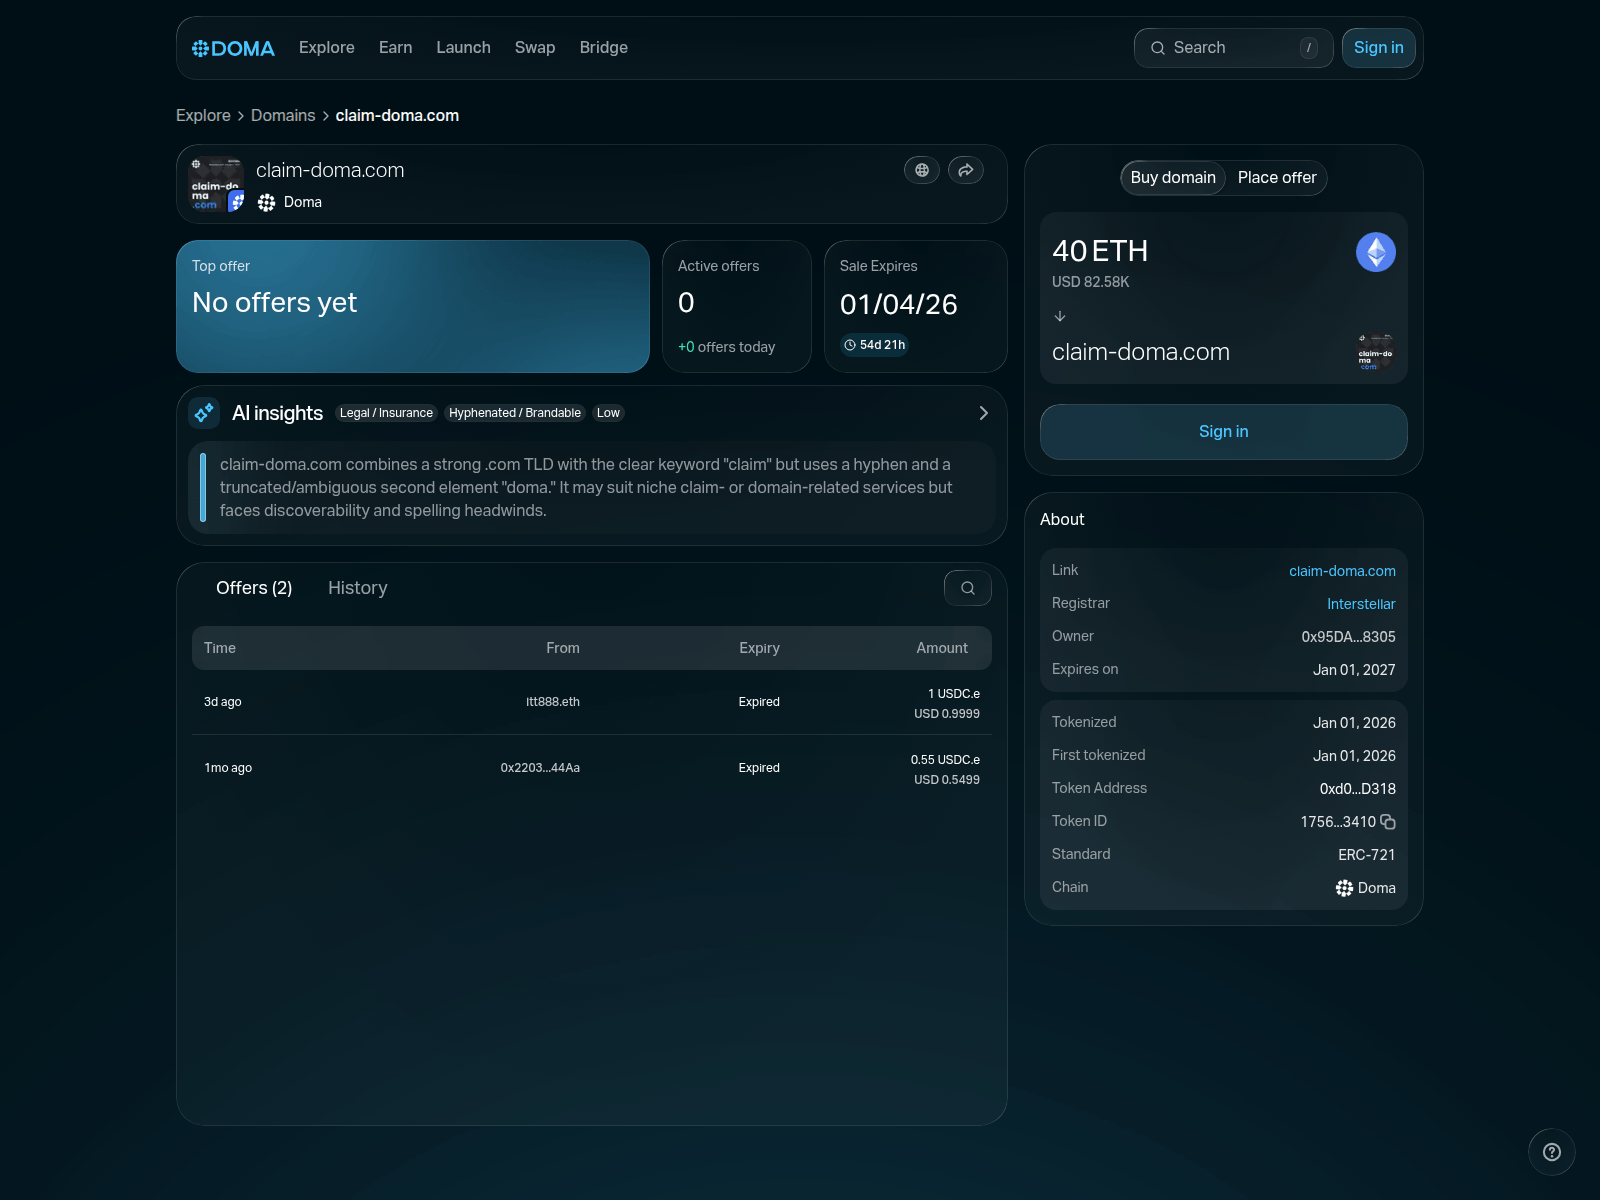The image size is (1600, 1200).
Task: Click the 0.55 USDC.e offer amount
Action: pyautogui.click(x=945, y=760)
